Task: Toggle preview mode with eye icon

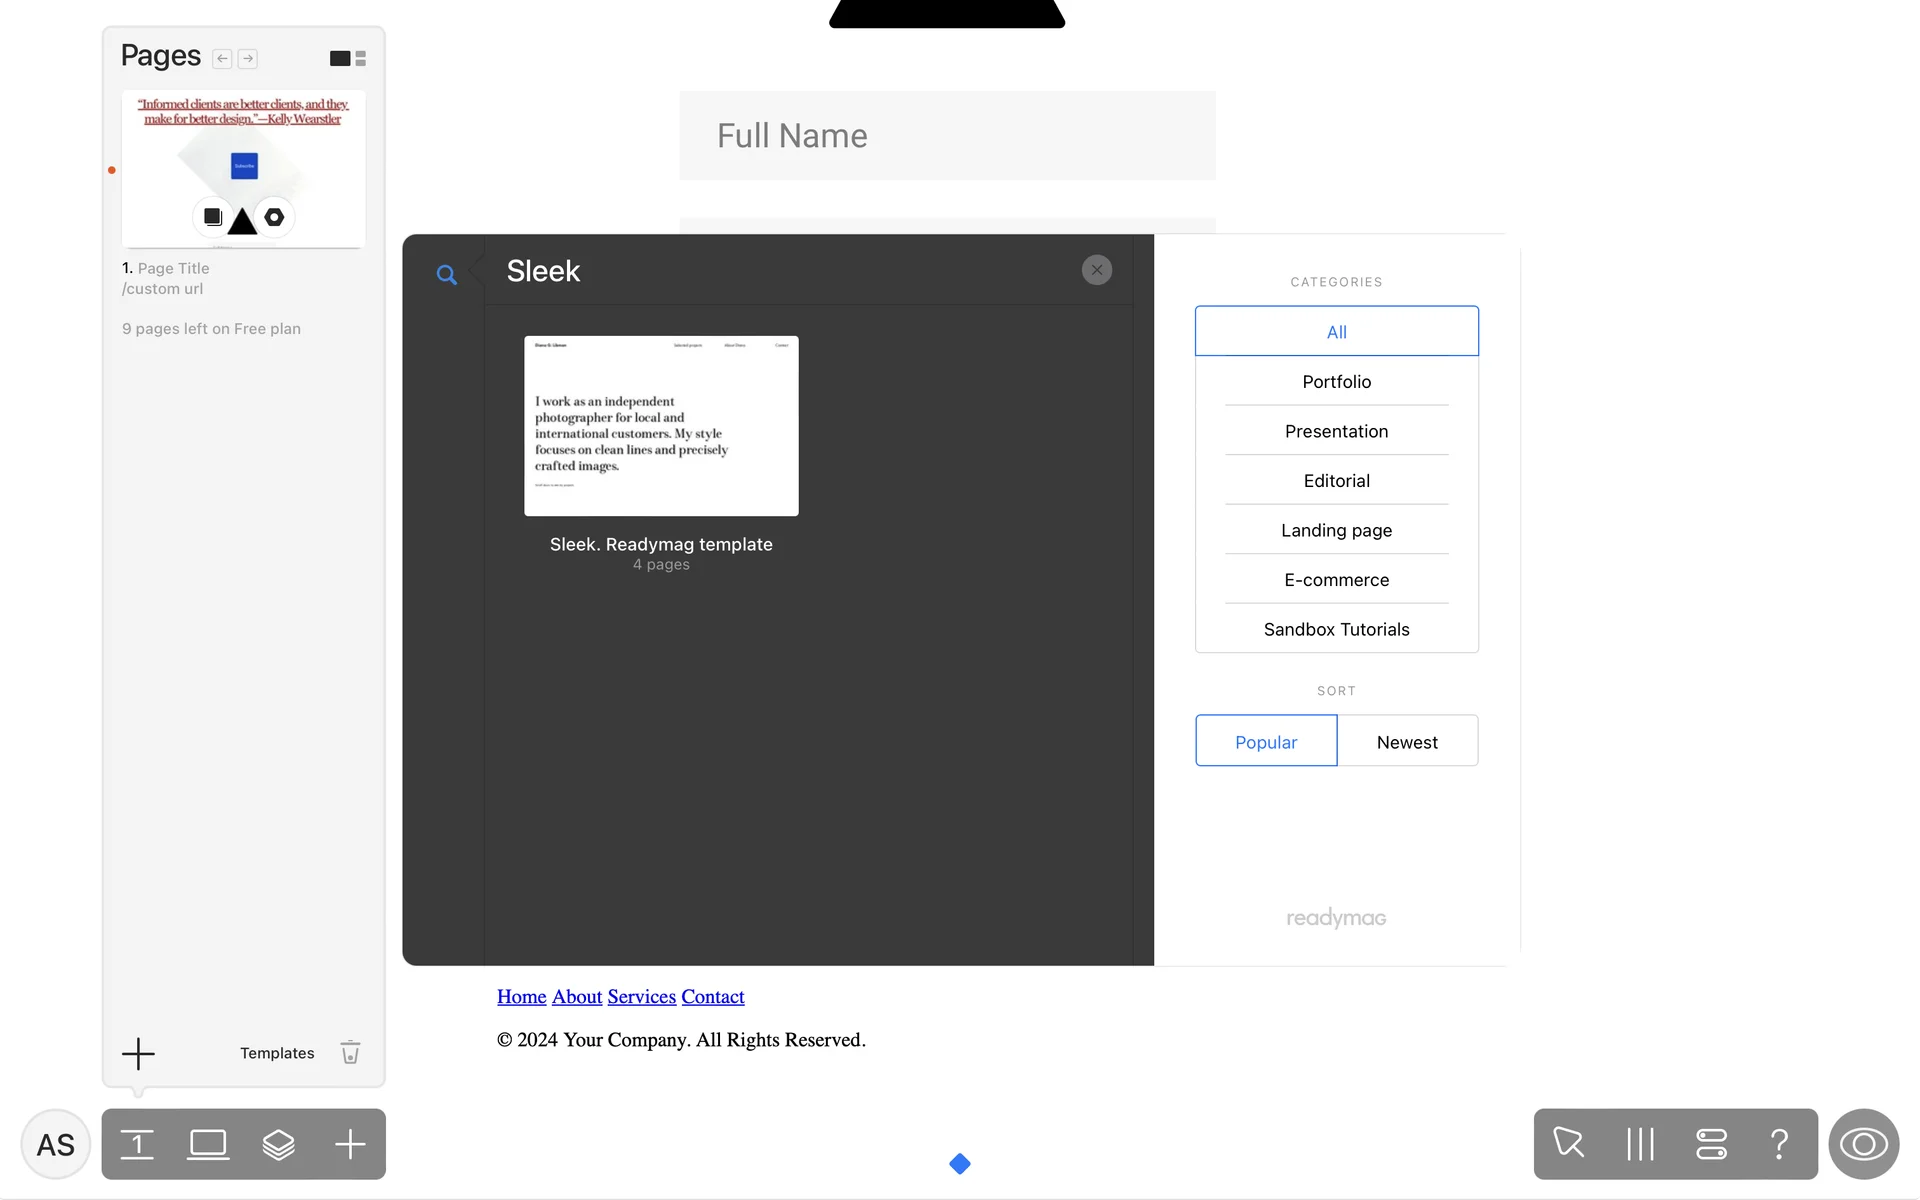Action: pyautogui.click(x=1863, y=1144)
